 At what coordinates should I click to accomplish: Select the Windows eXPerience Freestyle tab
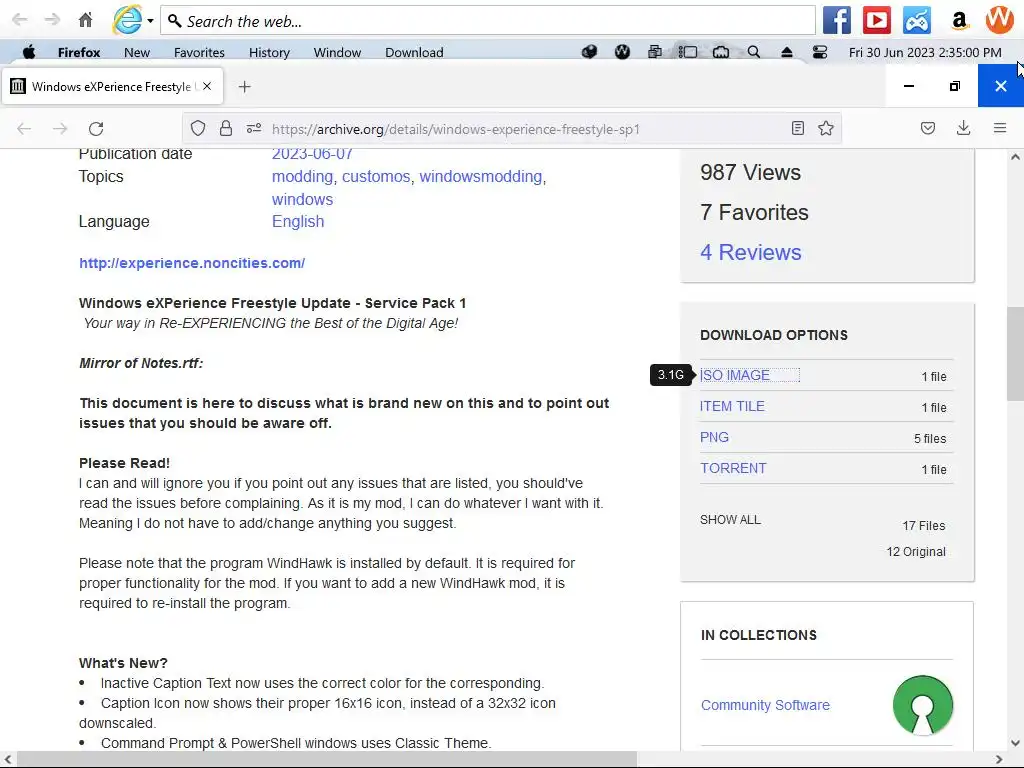112,86
